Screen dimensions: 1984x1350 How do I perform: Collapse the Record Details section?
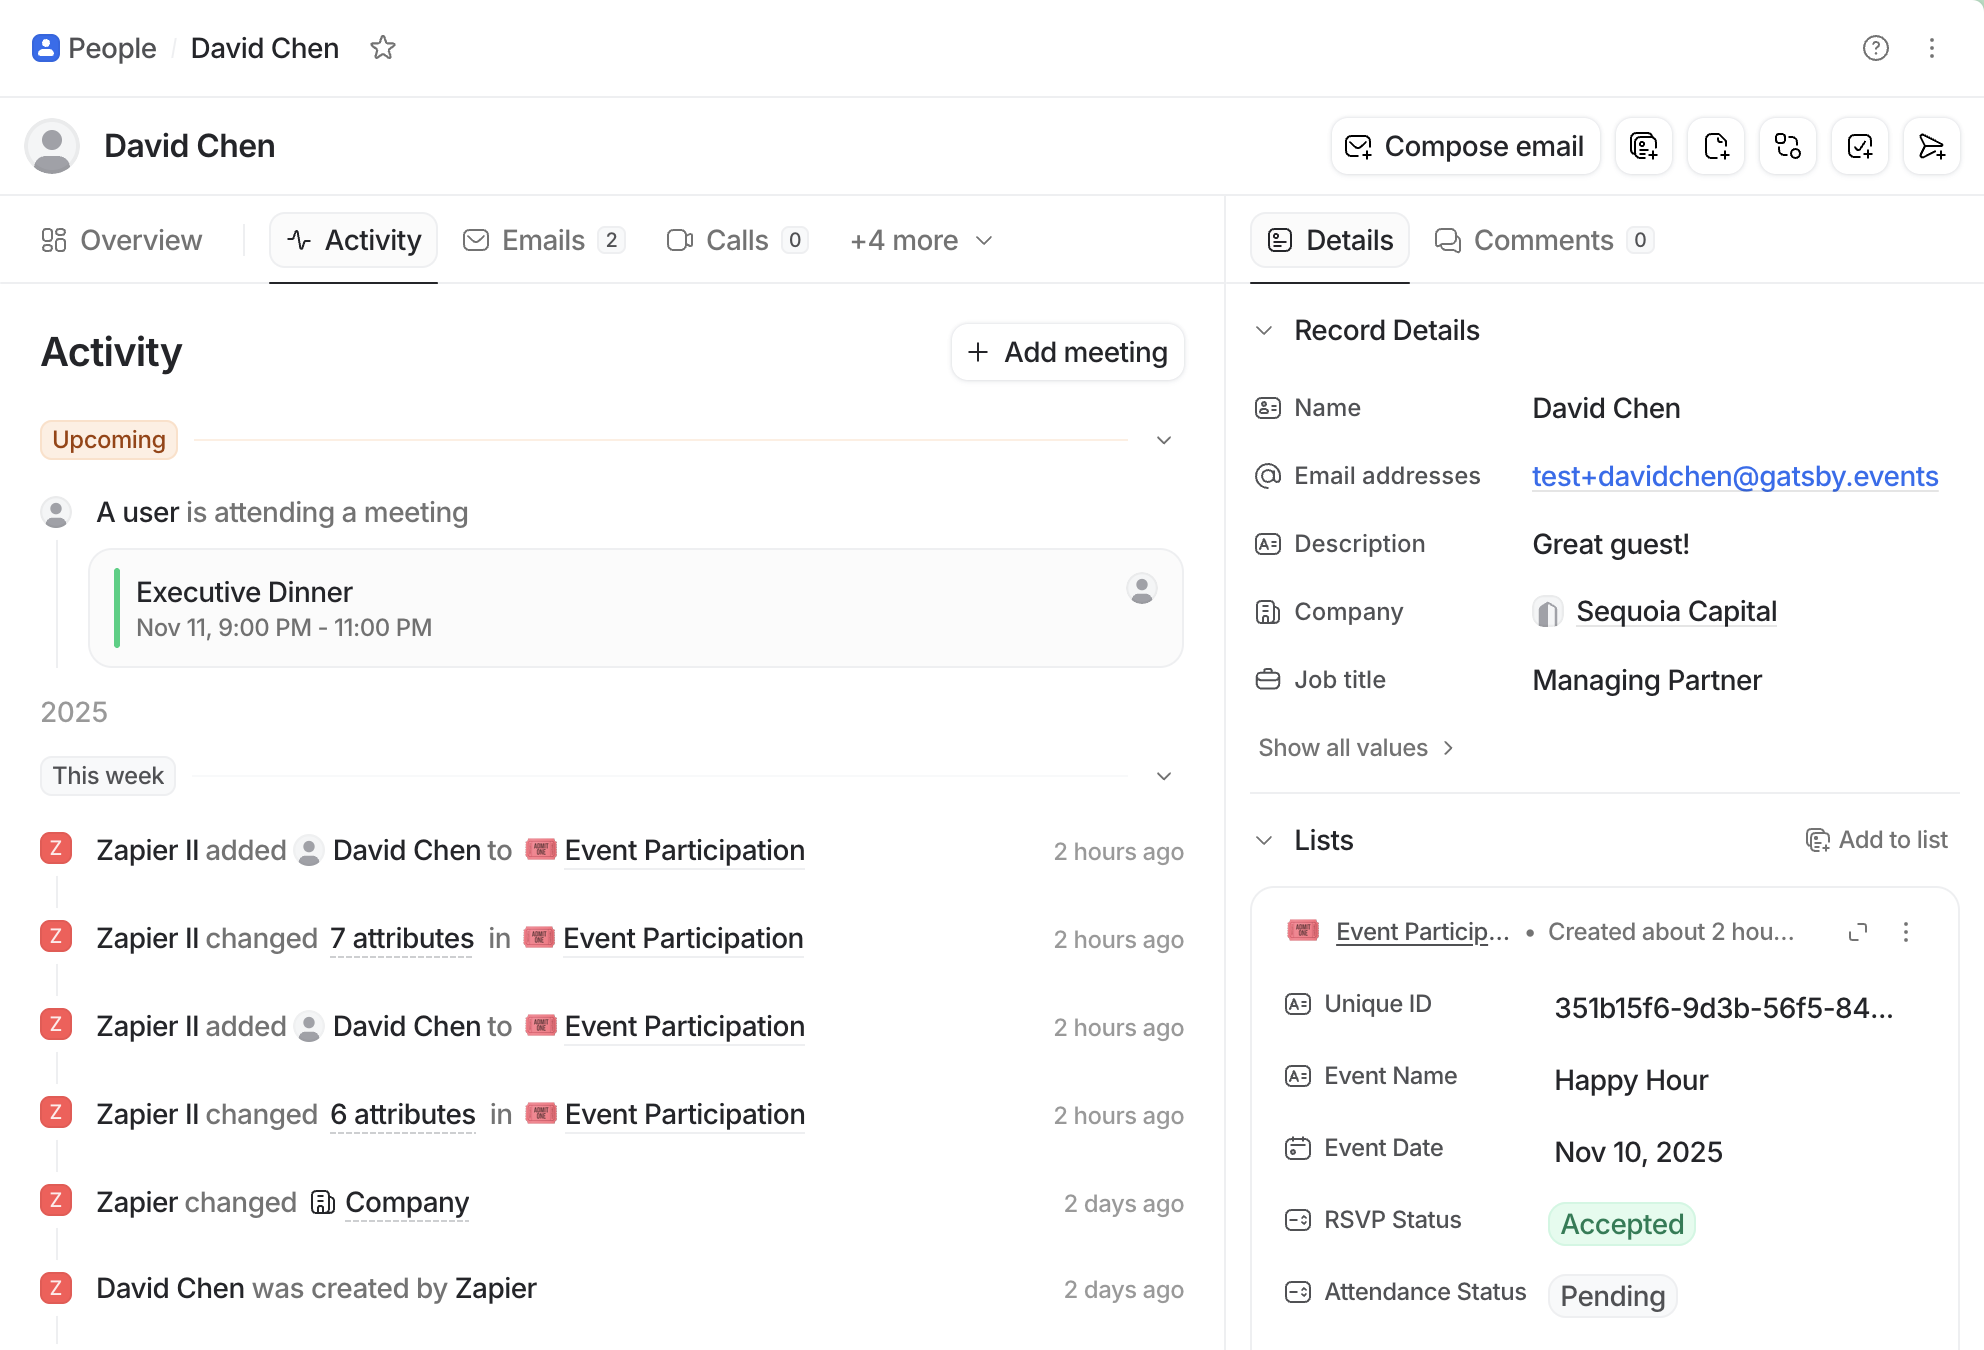pyautogui.click(x=1265, y=330)
